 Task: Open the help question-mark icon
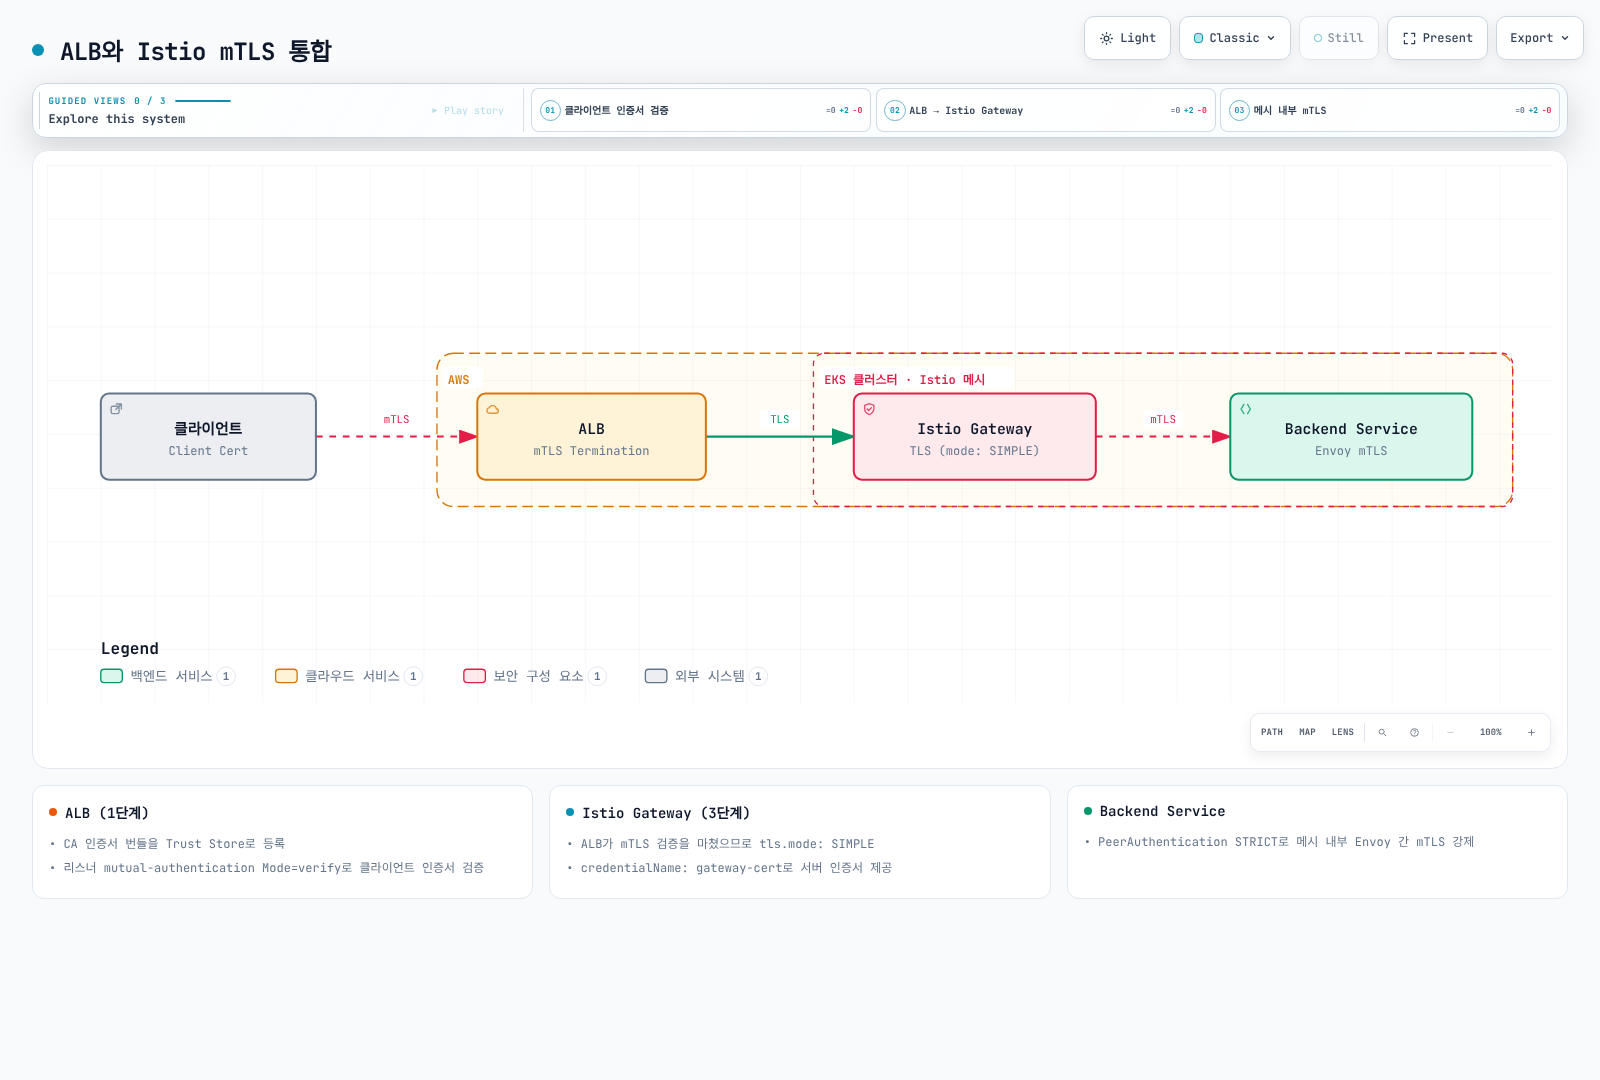pos(1414,732)
